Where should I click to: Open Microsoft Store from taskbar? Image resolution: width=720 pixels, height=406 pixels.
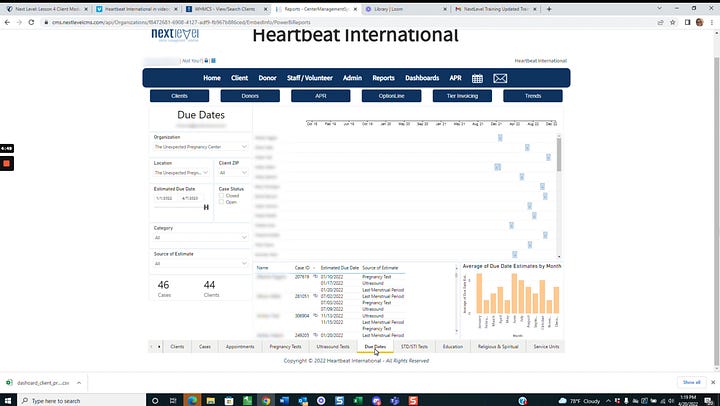click(x=229, y=400)
